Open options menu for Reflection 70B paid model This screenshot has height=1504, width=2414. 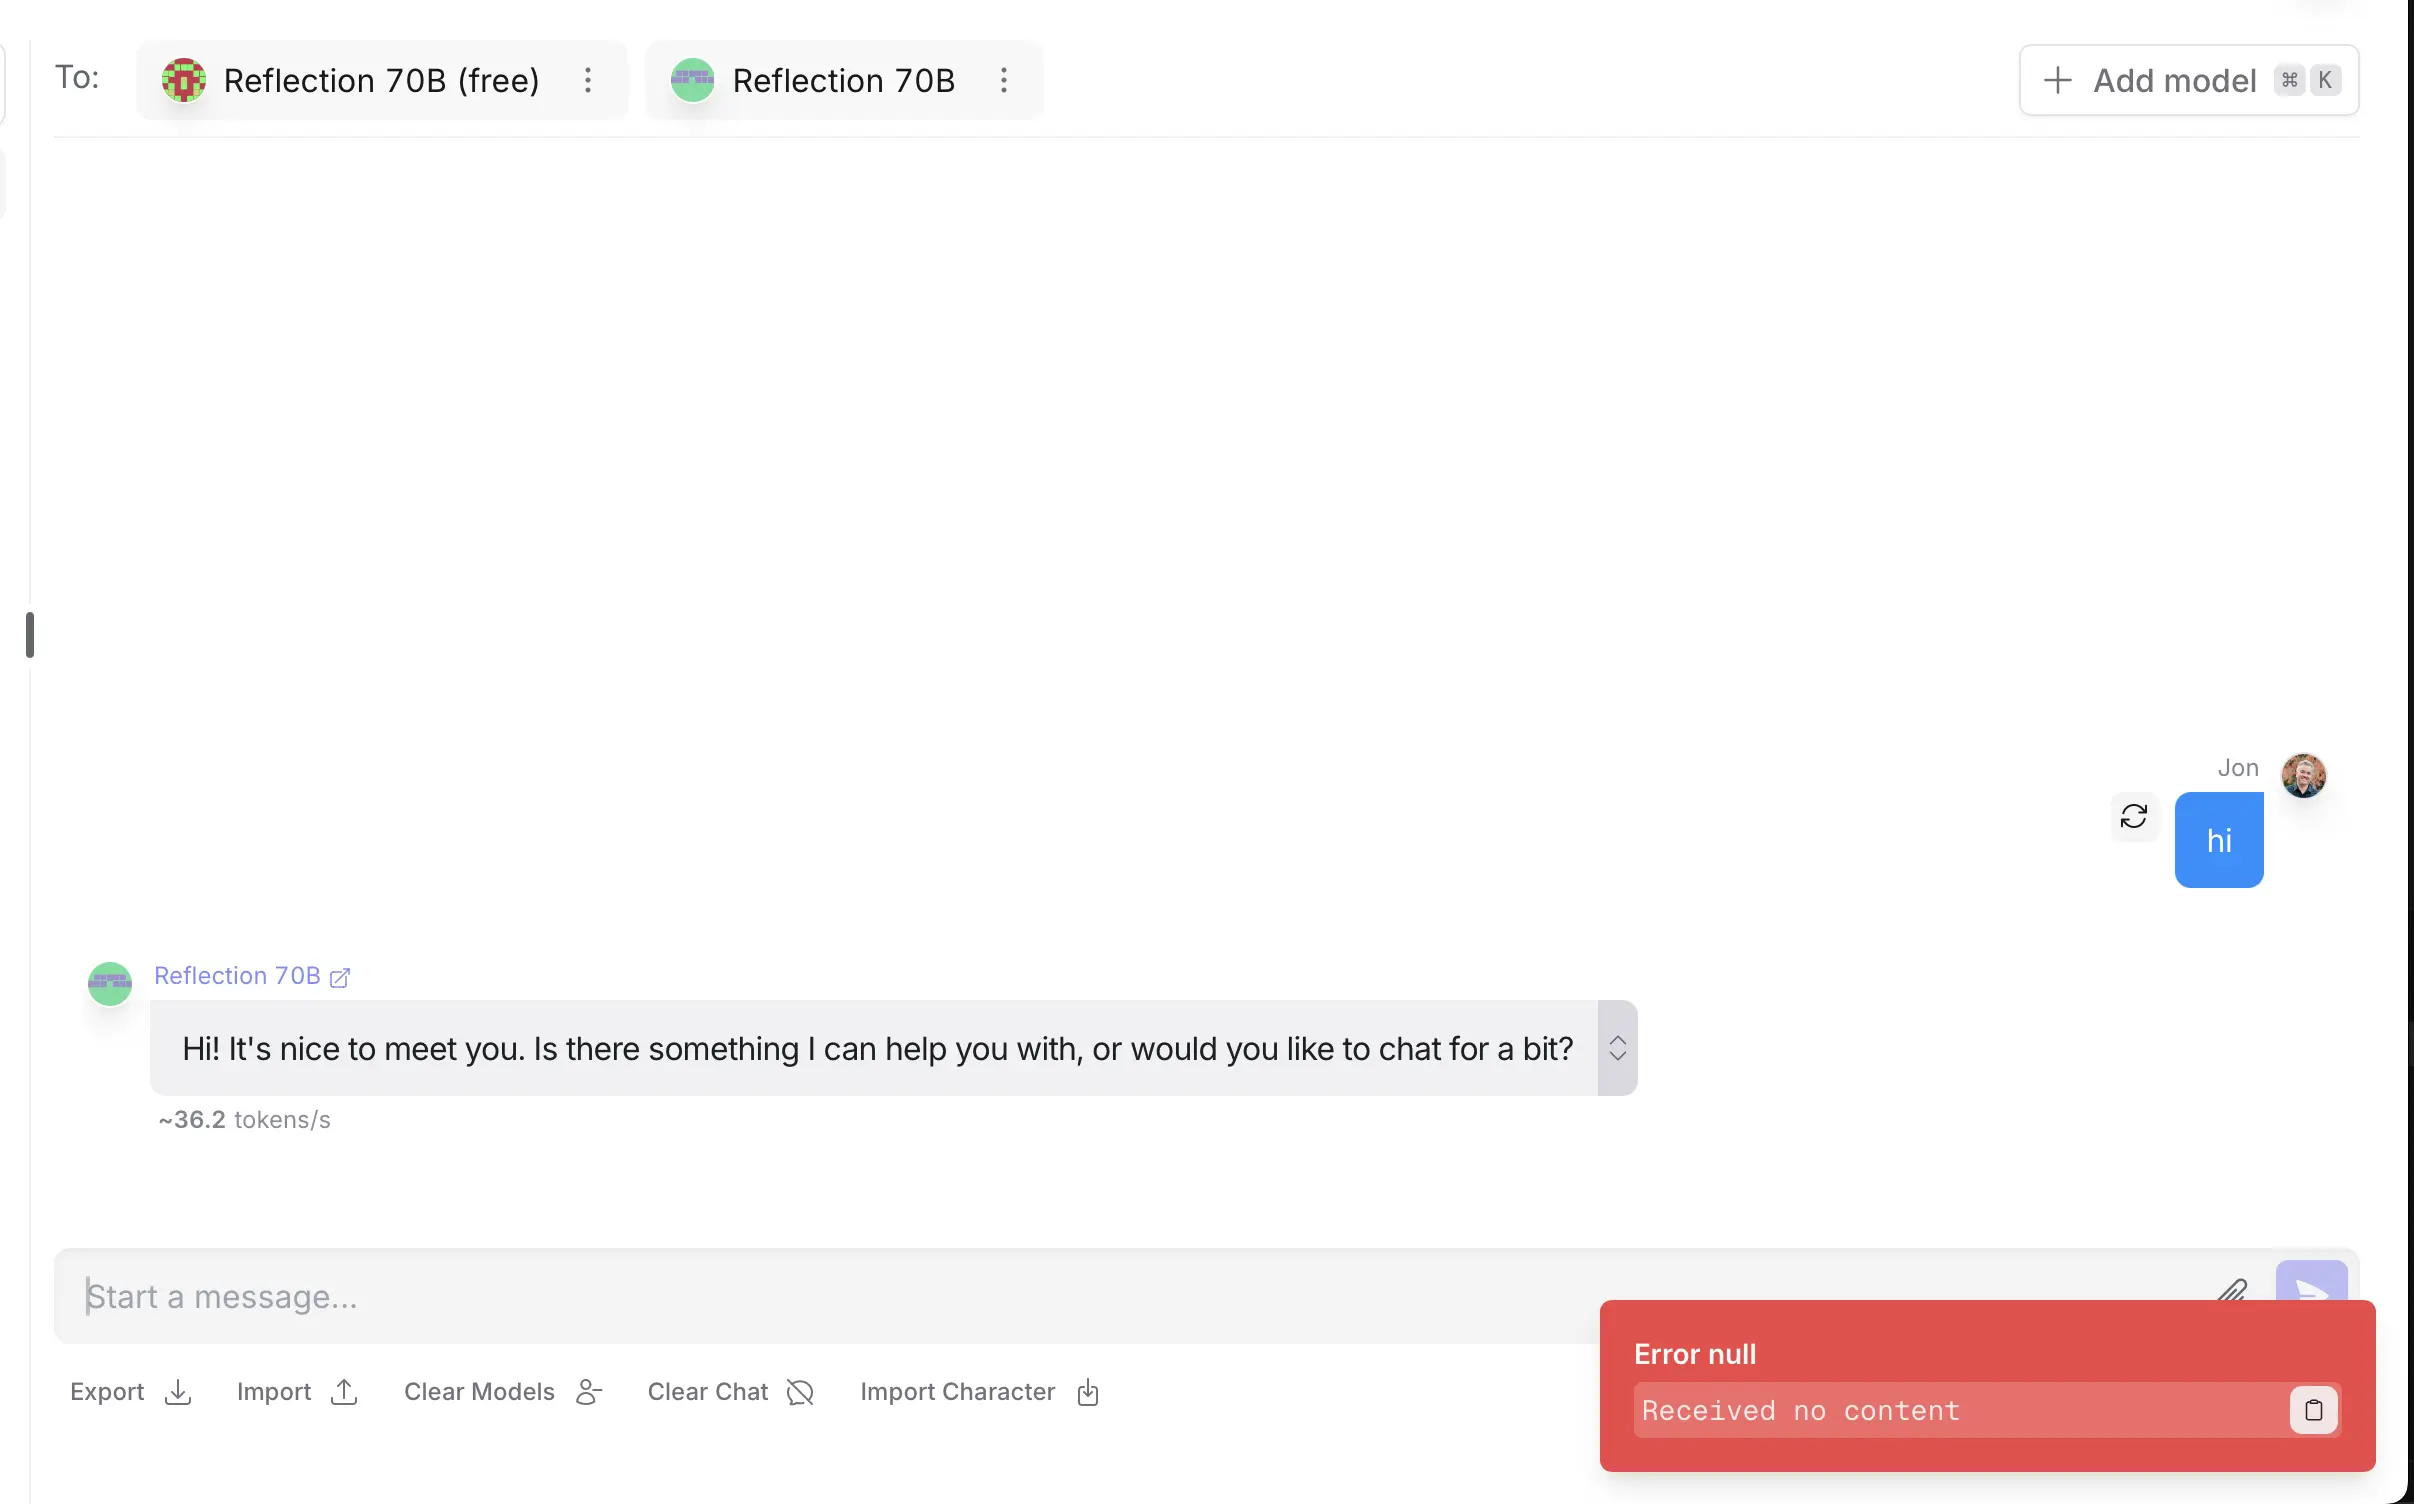tap(1004, 80)
